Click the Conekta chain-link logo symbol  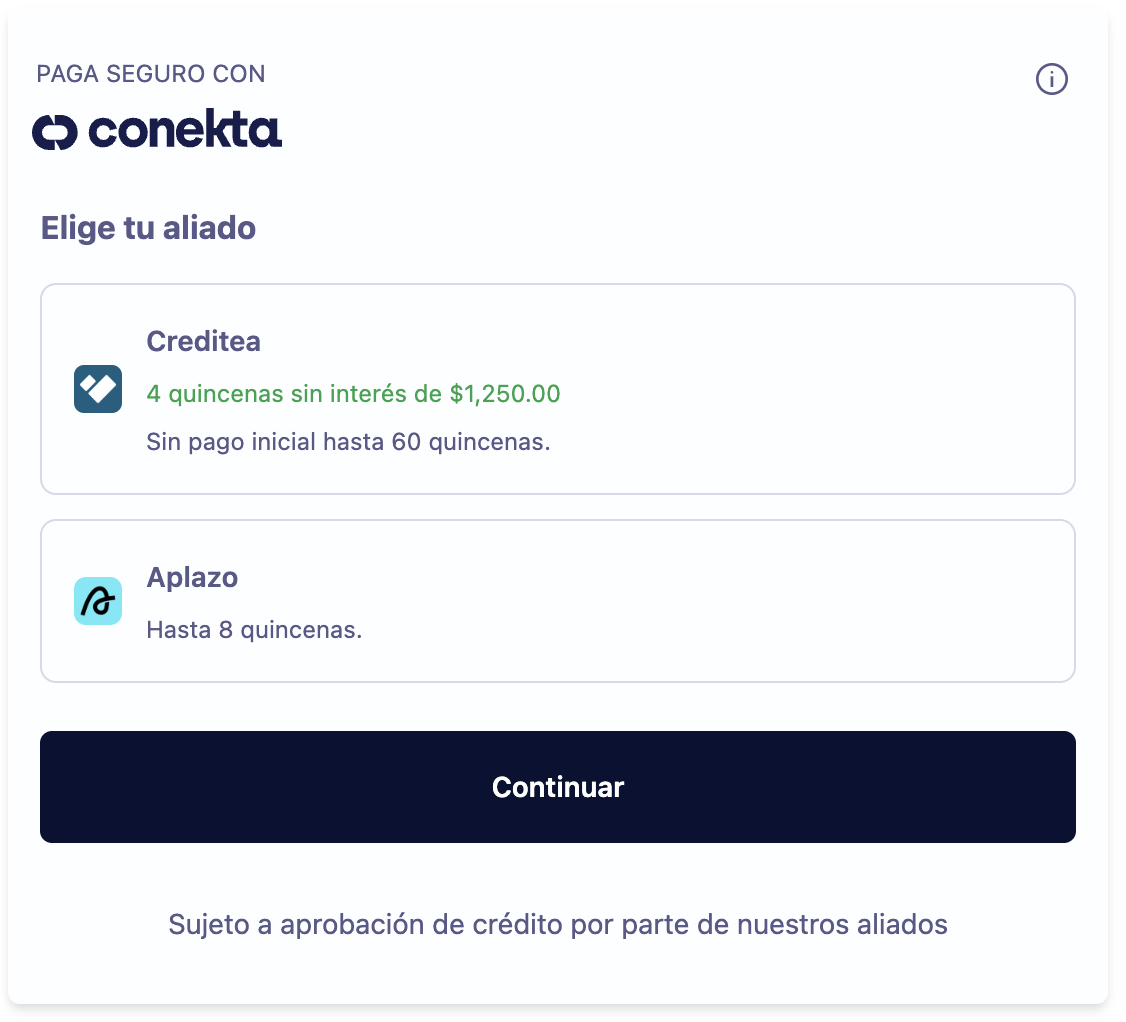point(55,132)
